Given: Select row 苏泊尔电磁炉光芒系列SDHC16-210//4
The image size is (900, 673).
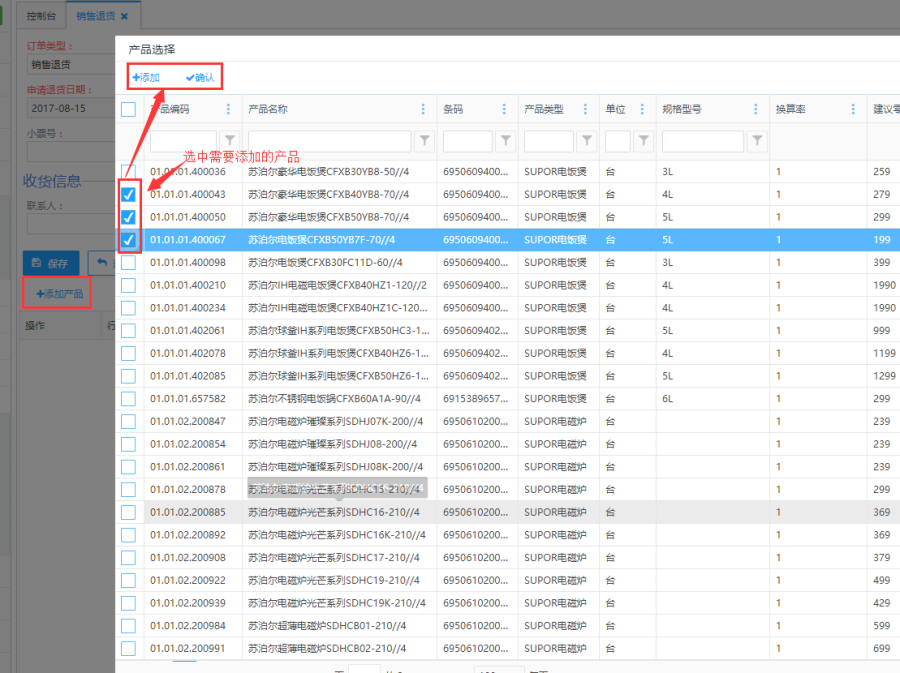Looking at the screenshot, I should (x=333, y=512).
